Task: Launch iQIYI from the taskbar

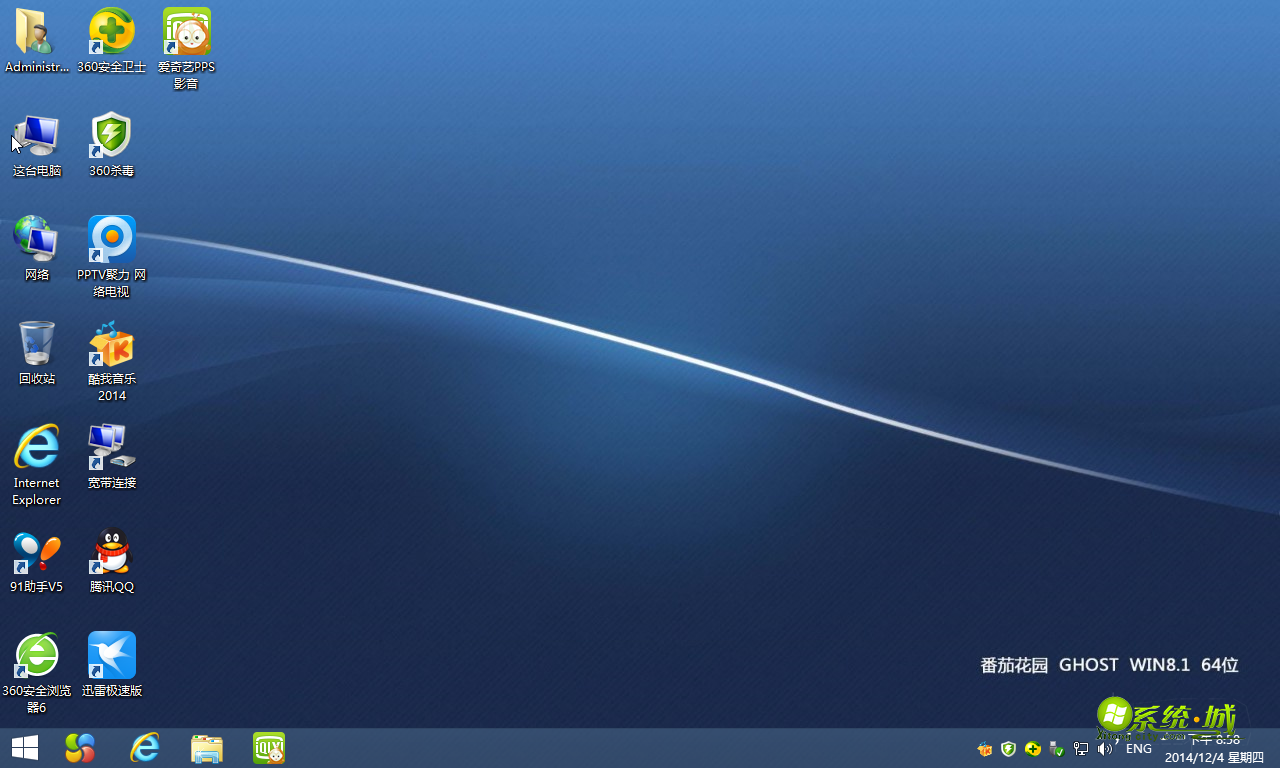Action: tap(269, 748)
